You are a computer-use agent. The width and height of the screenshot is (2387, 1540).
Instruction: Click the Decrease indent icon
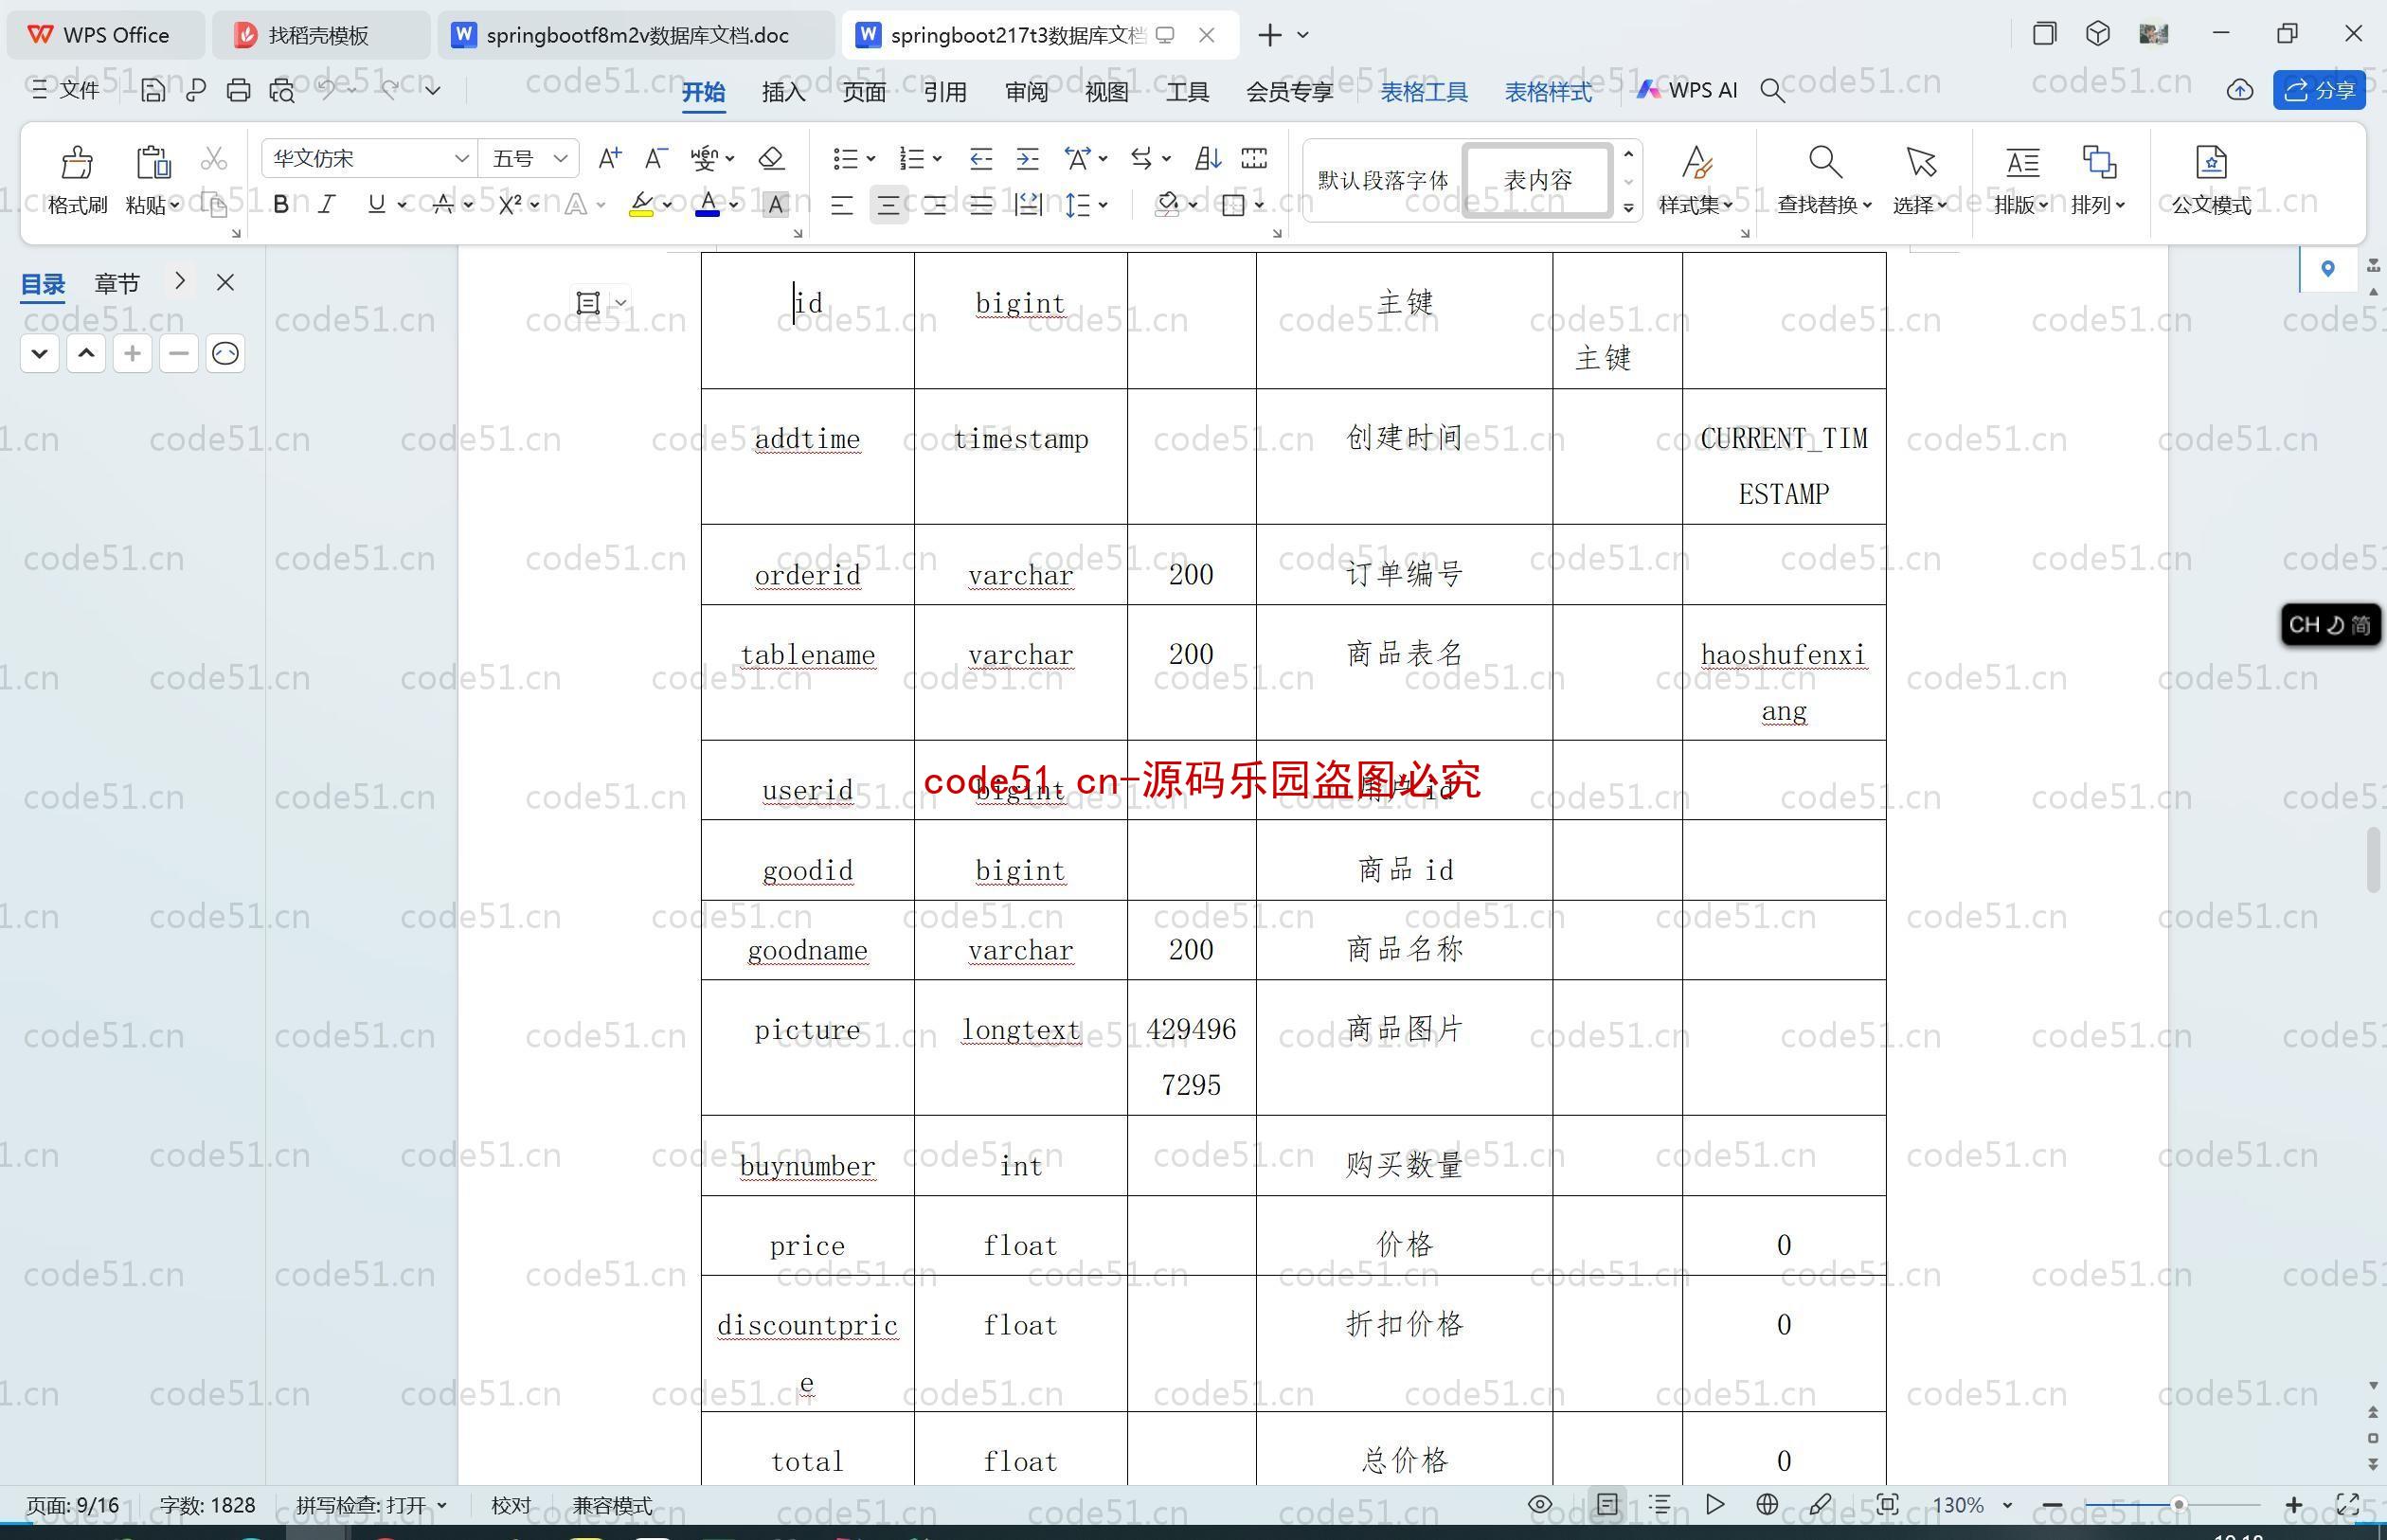(980, 158)
